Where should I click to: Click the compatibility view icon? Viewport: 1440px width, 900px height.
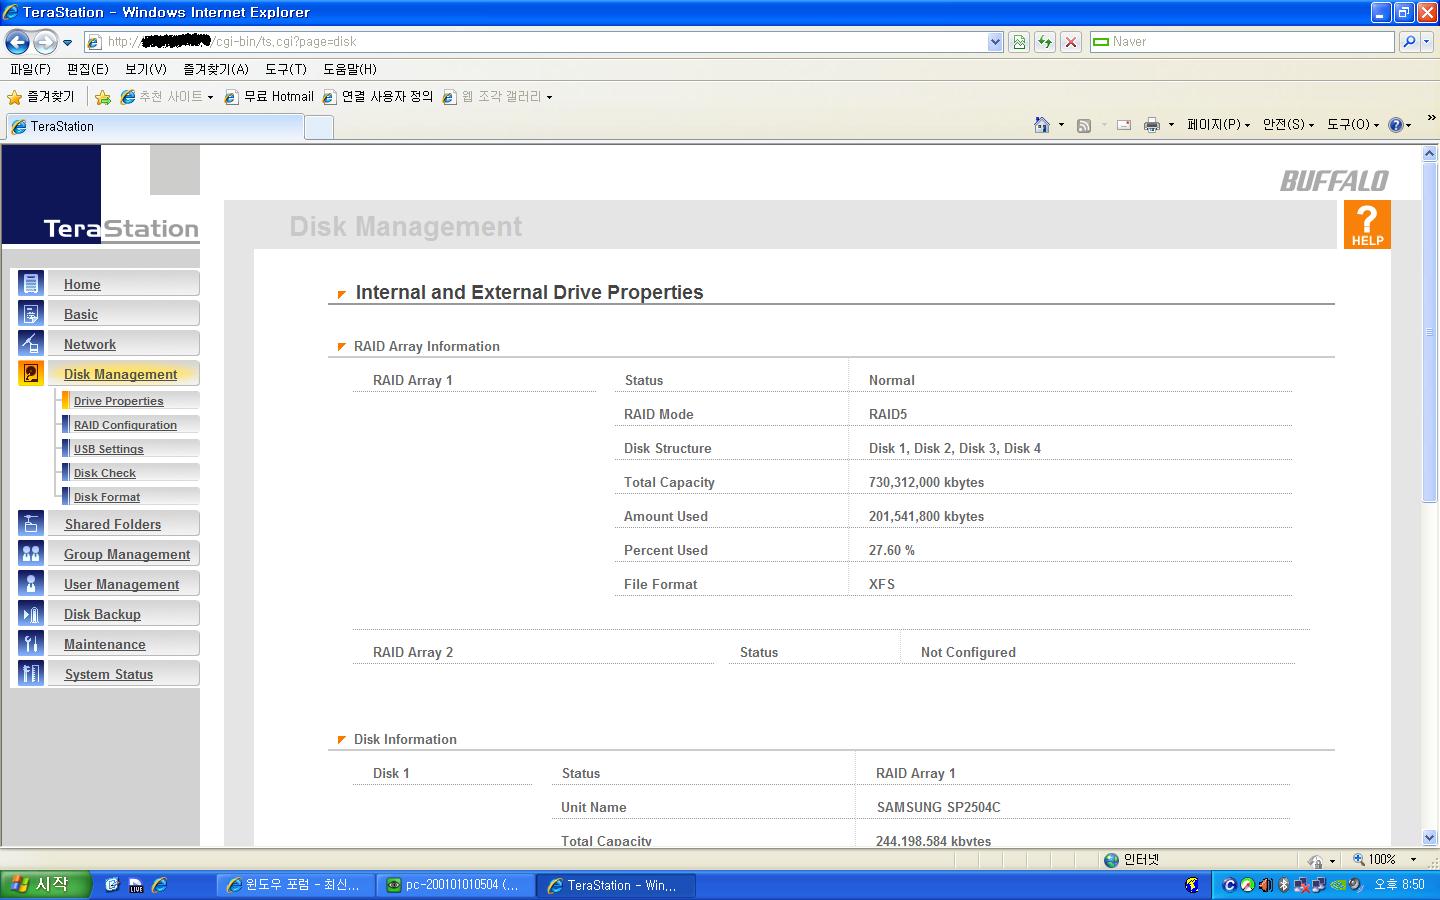[1019, 42]
